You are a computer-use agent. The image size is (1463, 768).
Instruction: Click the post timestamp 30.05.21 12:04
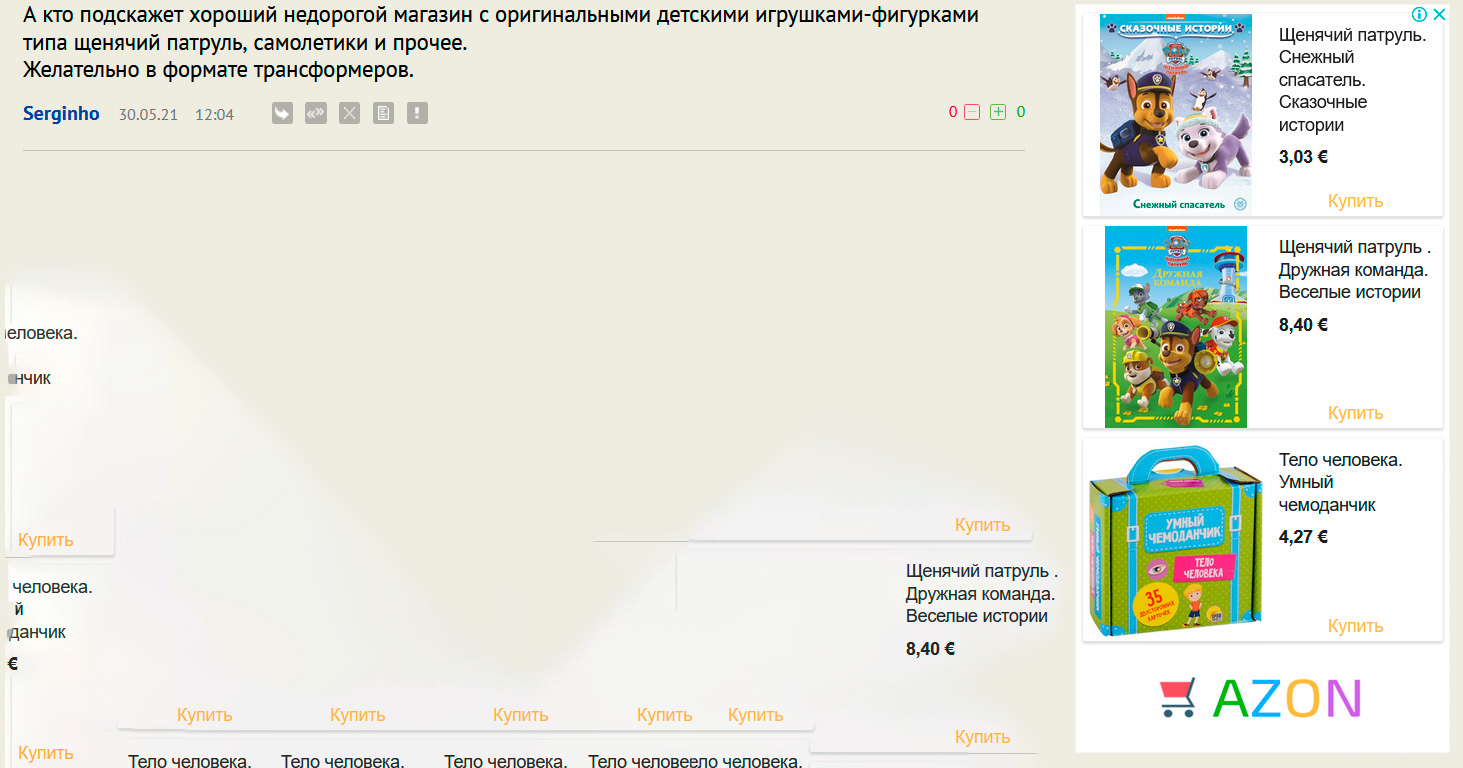pos(176,115)
